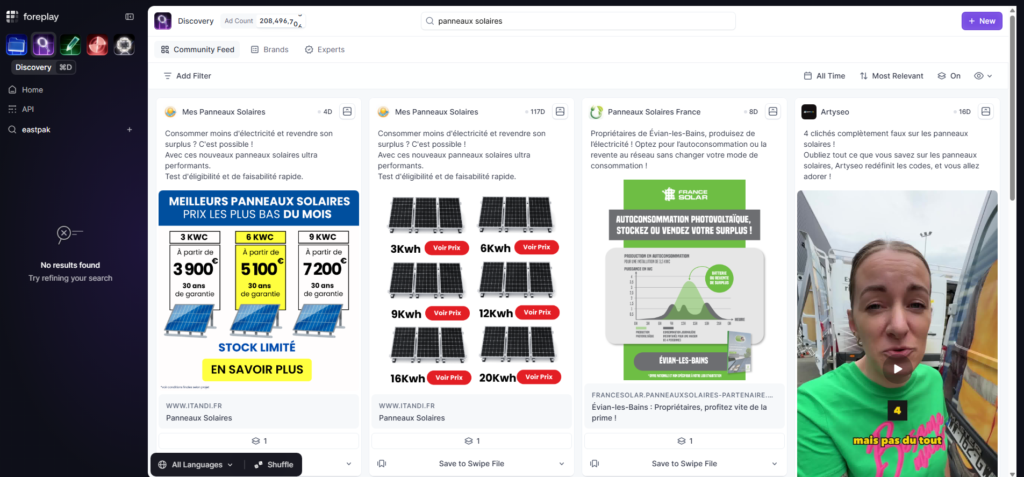
Task: Click the layers count 1 on 117D card
Action: pyautogui.click(x=472, y=441)
